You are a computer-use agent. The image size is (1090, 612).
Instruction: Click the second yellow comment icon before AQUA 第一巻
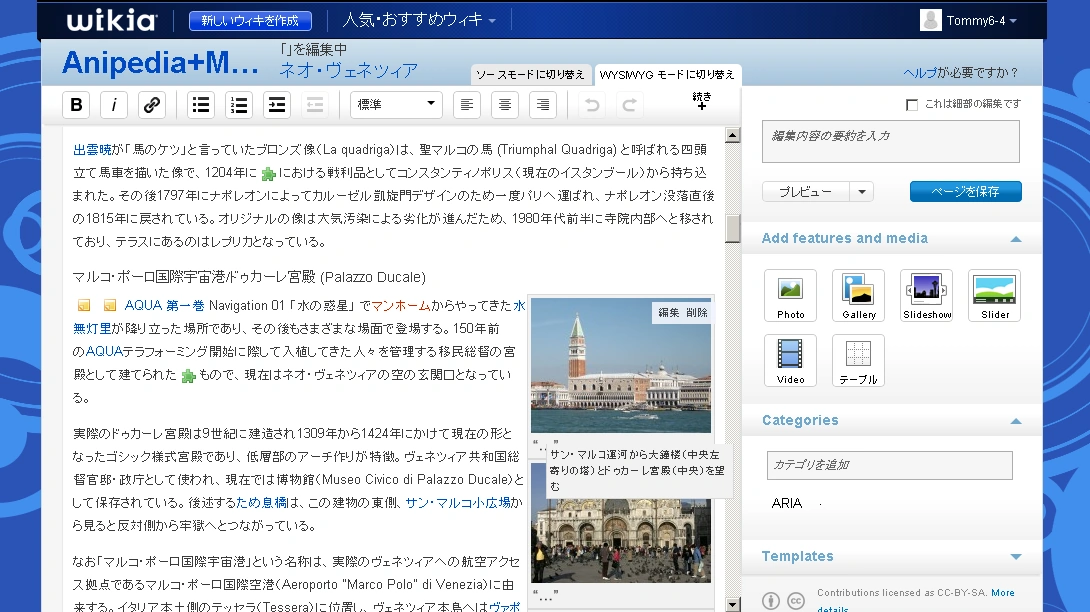[x=110, y=305]
